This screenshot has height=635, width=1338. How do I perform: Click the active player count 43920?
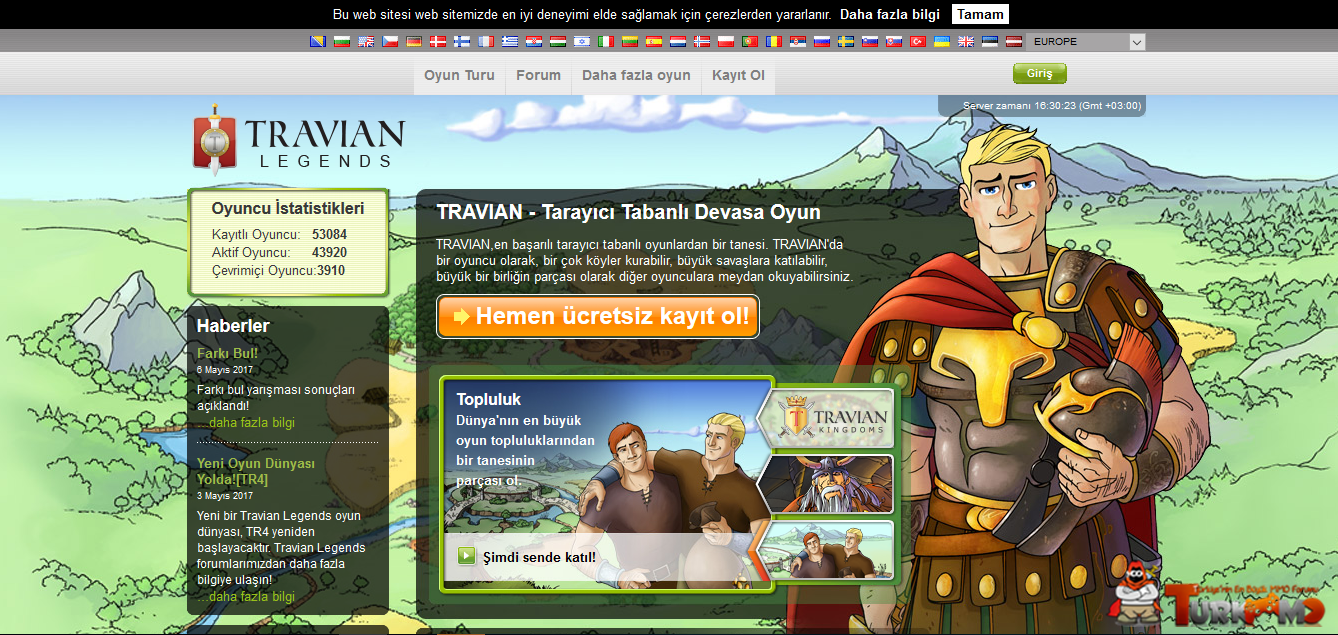pos(330,253)
